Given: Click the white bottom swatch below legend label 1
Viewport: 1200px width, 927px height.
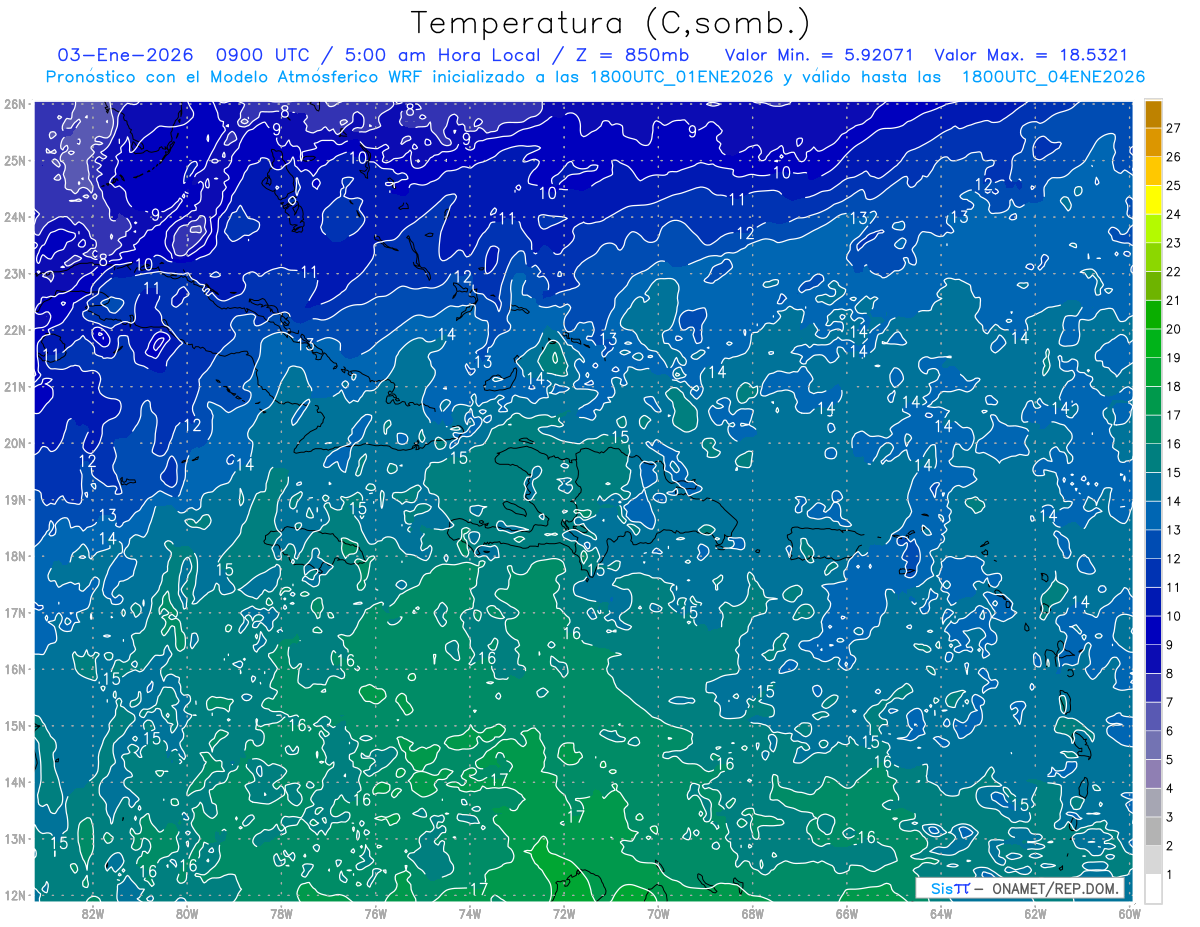Looking at the screenshot, I should pyautogui.click(x=1153, y=888).
